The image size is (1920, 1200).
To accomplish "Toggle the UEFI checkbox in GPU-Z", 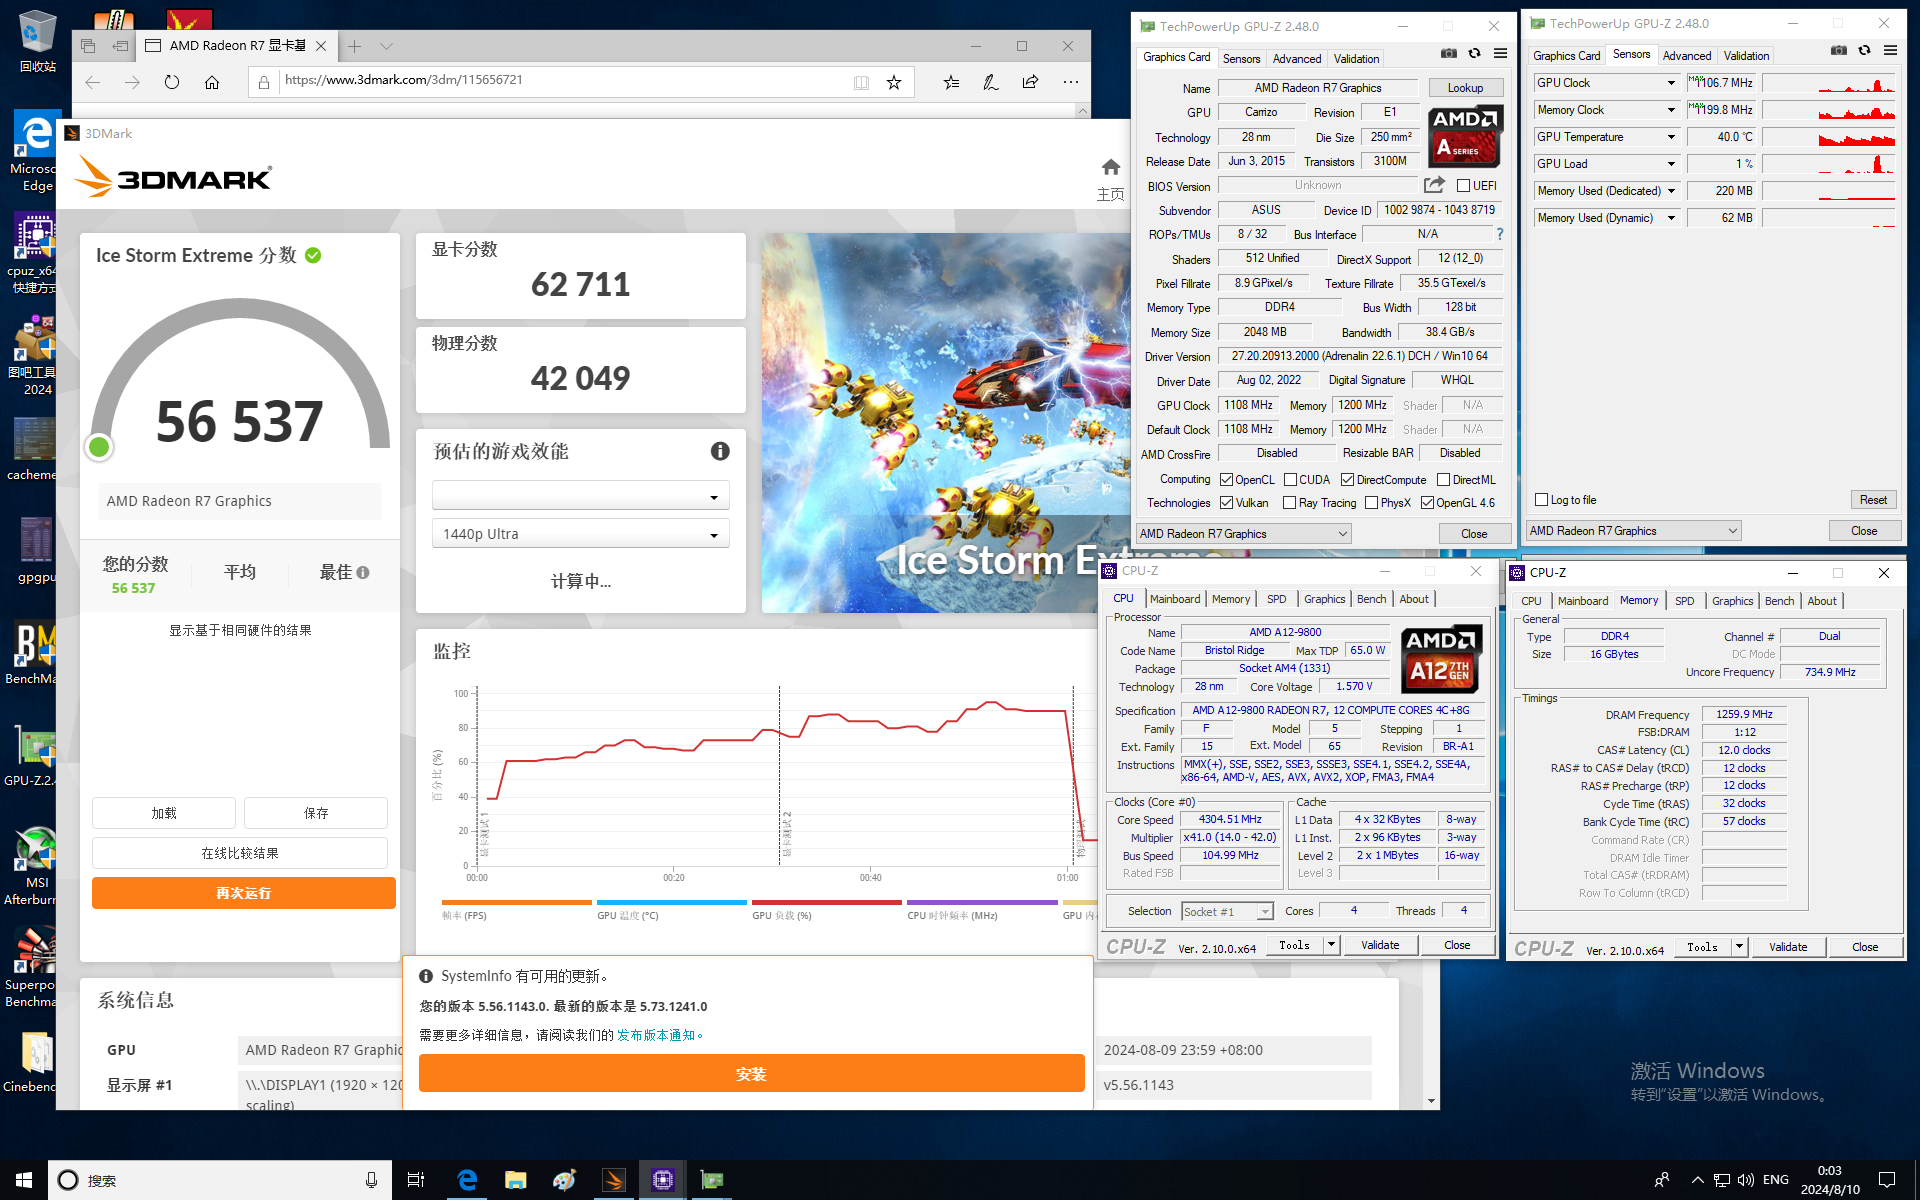I will tap(1463, 186).
